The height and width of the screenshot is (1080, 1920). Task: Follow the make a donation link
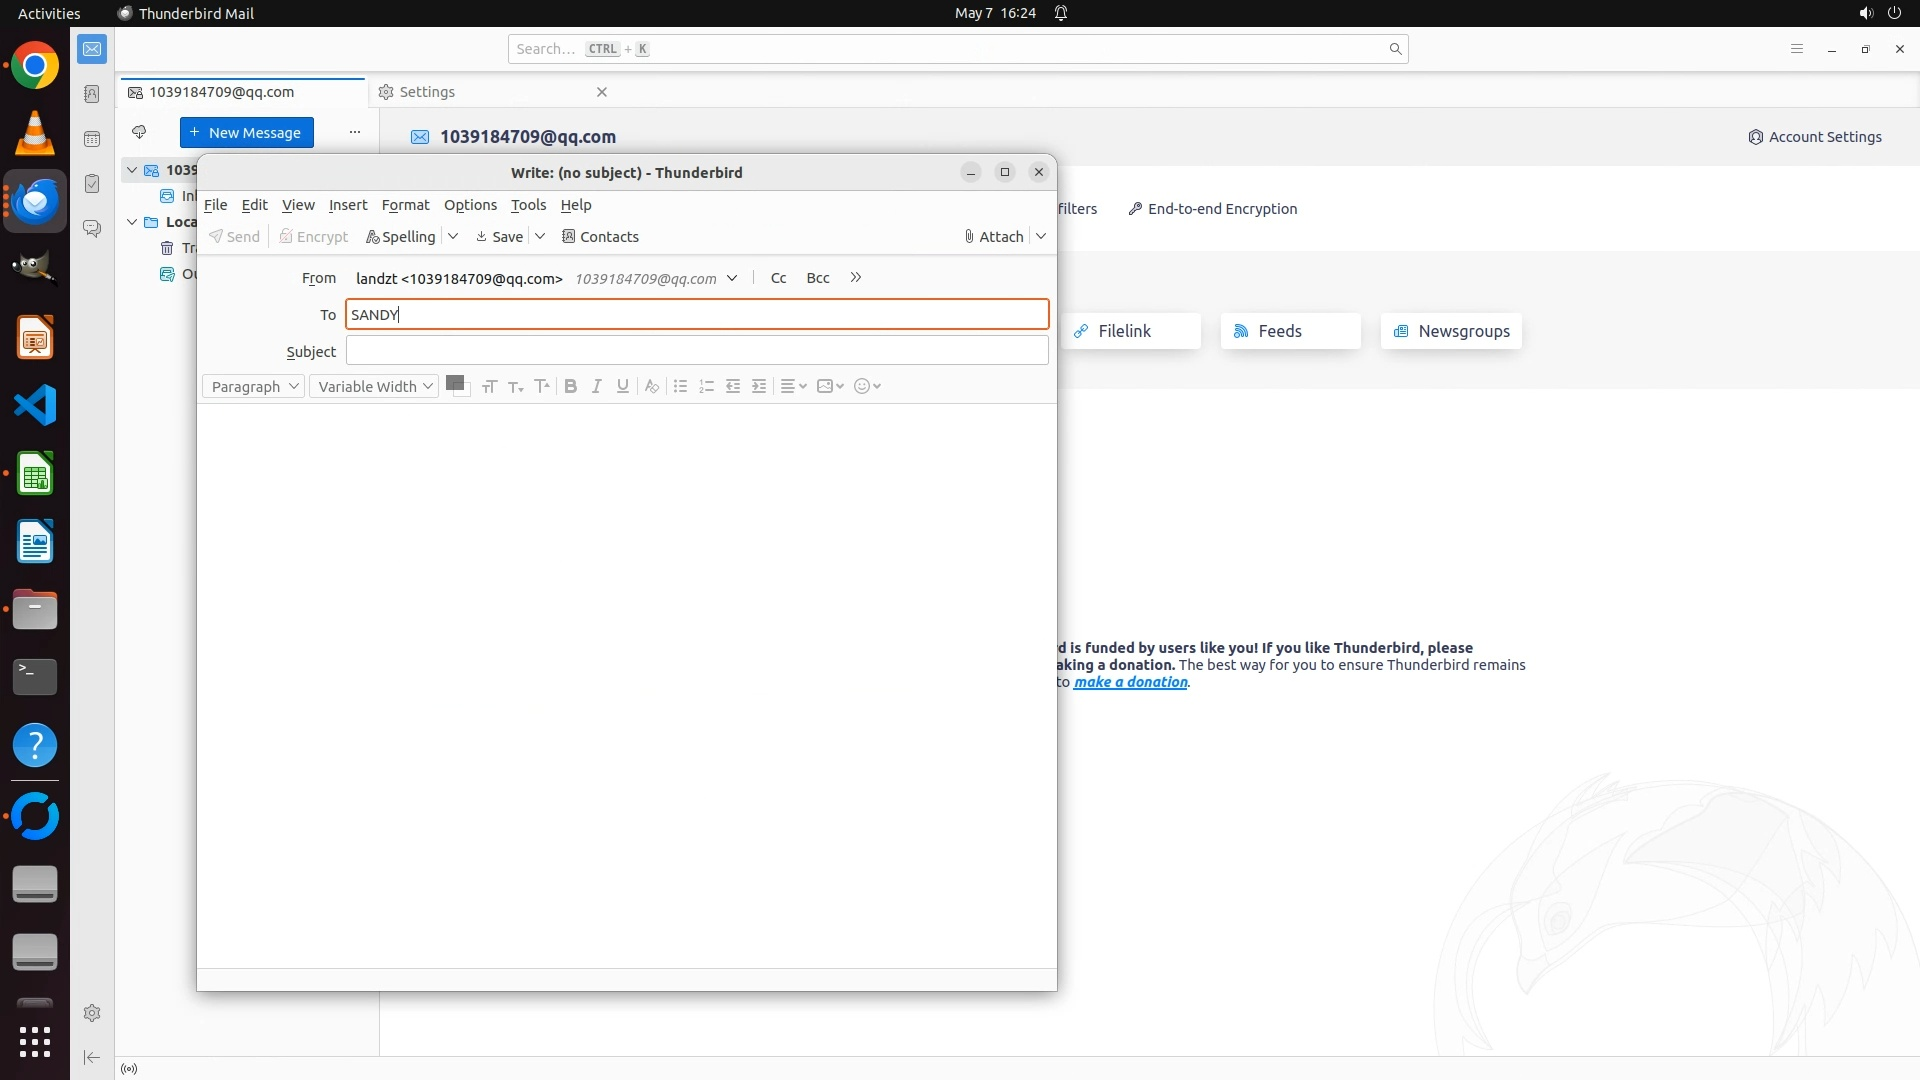[x=1130, y=682]
